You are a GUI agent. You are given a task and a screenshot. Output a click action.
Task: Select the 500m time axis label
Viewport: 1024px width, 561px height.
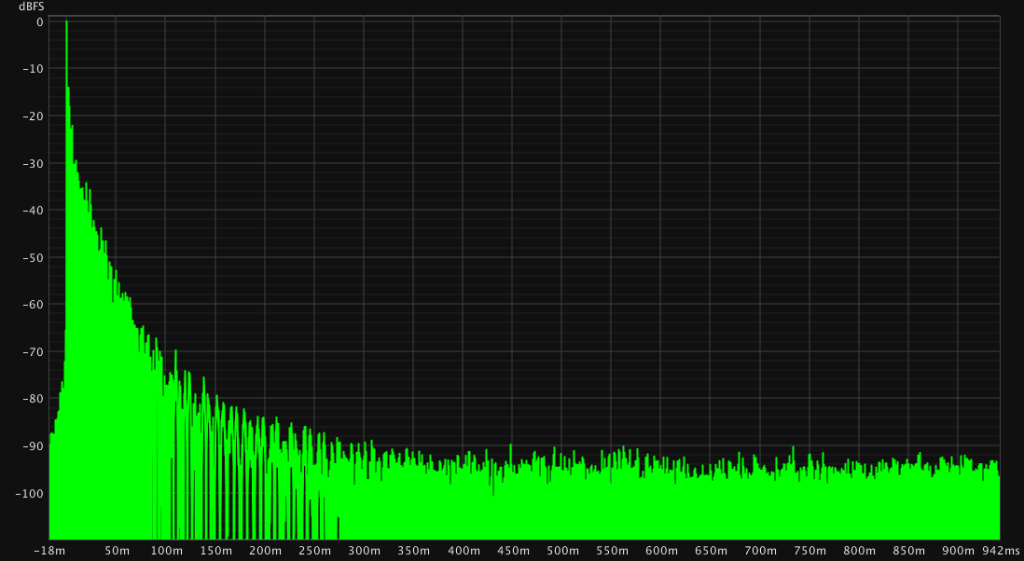[563, 551]
